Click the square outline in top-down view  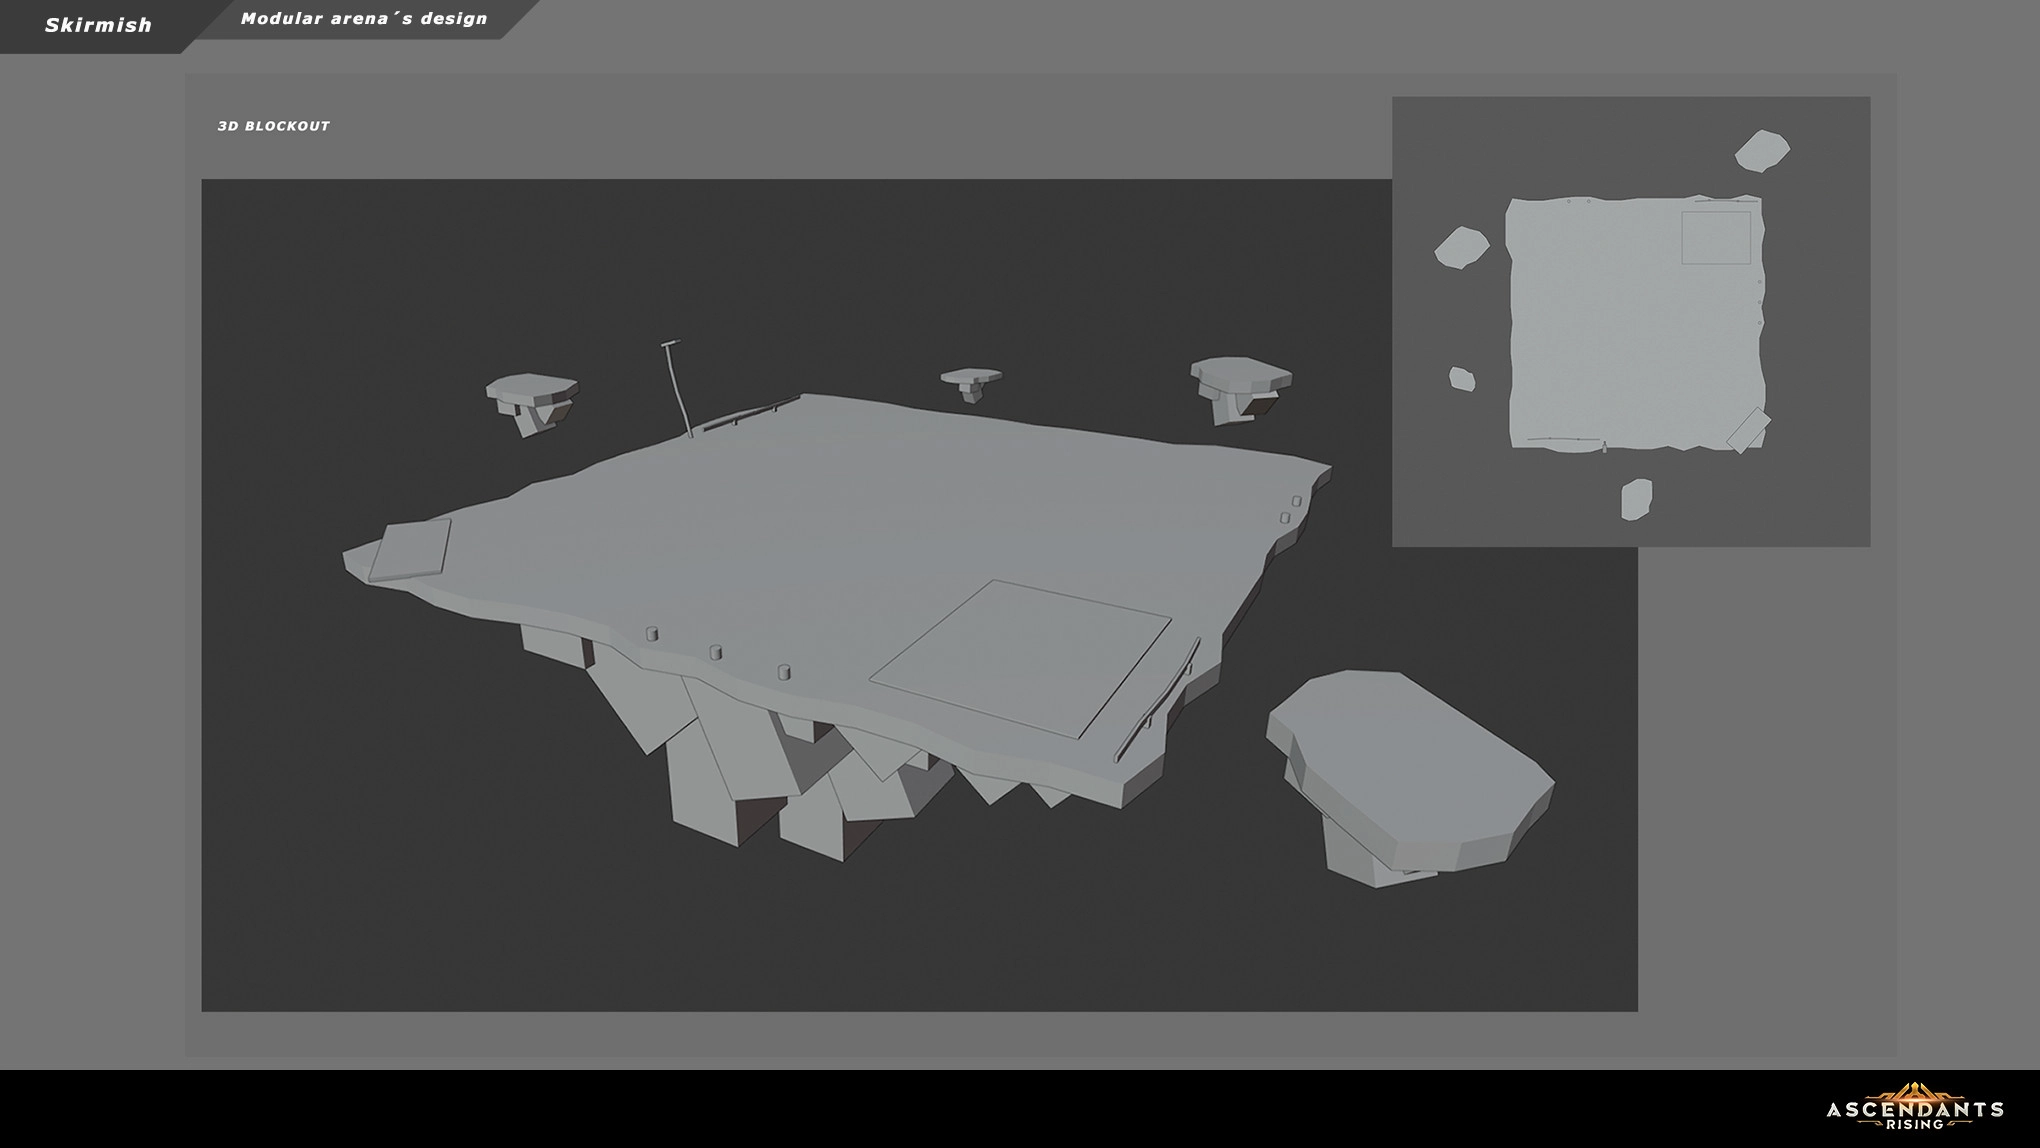click(1715, 238)
